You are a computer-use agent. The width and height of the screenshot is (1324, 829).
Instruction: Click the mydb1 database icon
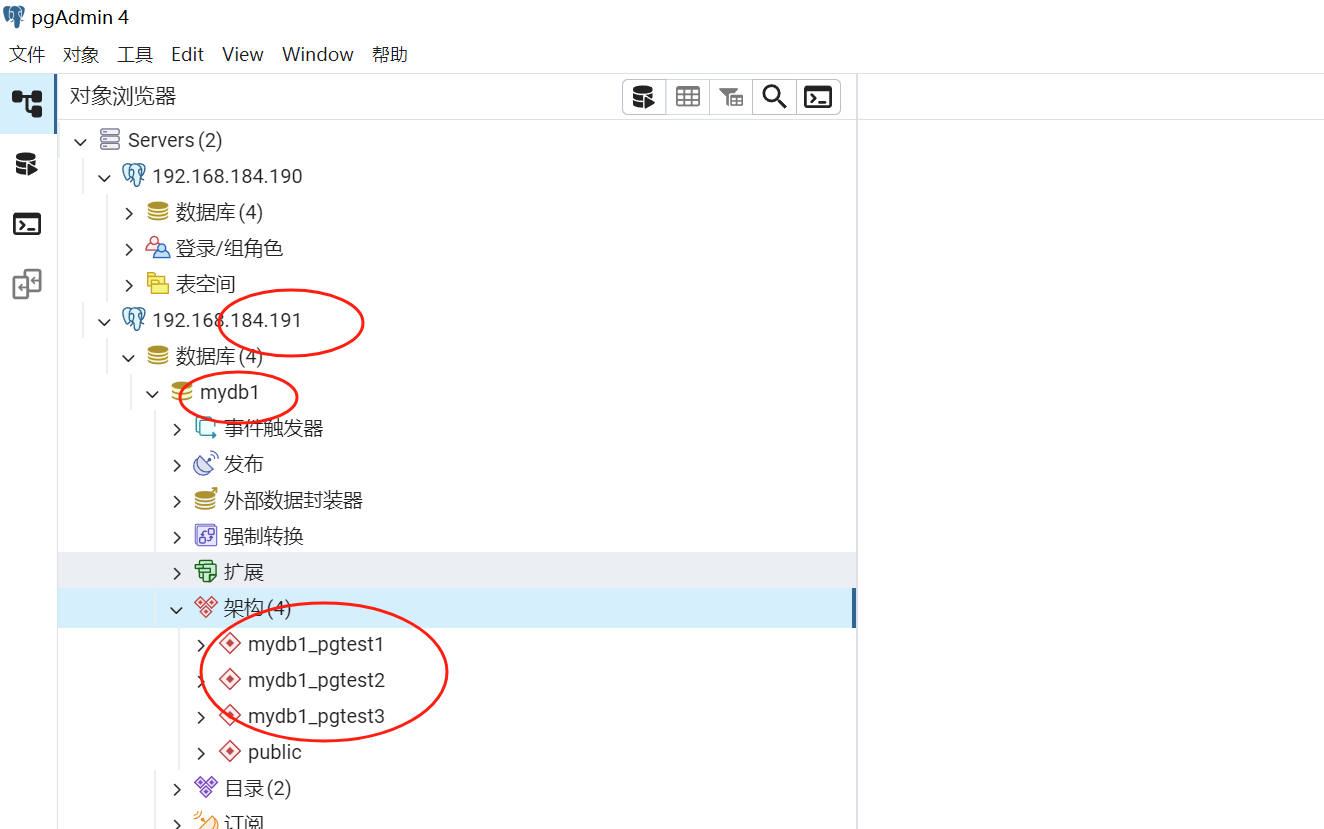[x=182, y=392]
